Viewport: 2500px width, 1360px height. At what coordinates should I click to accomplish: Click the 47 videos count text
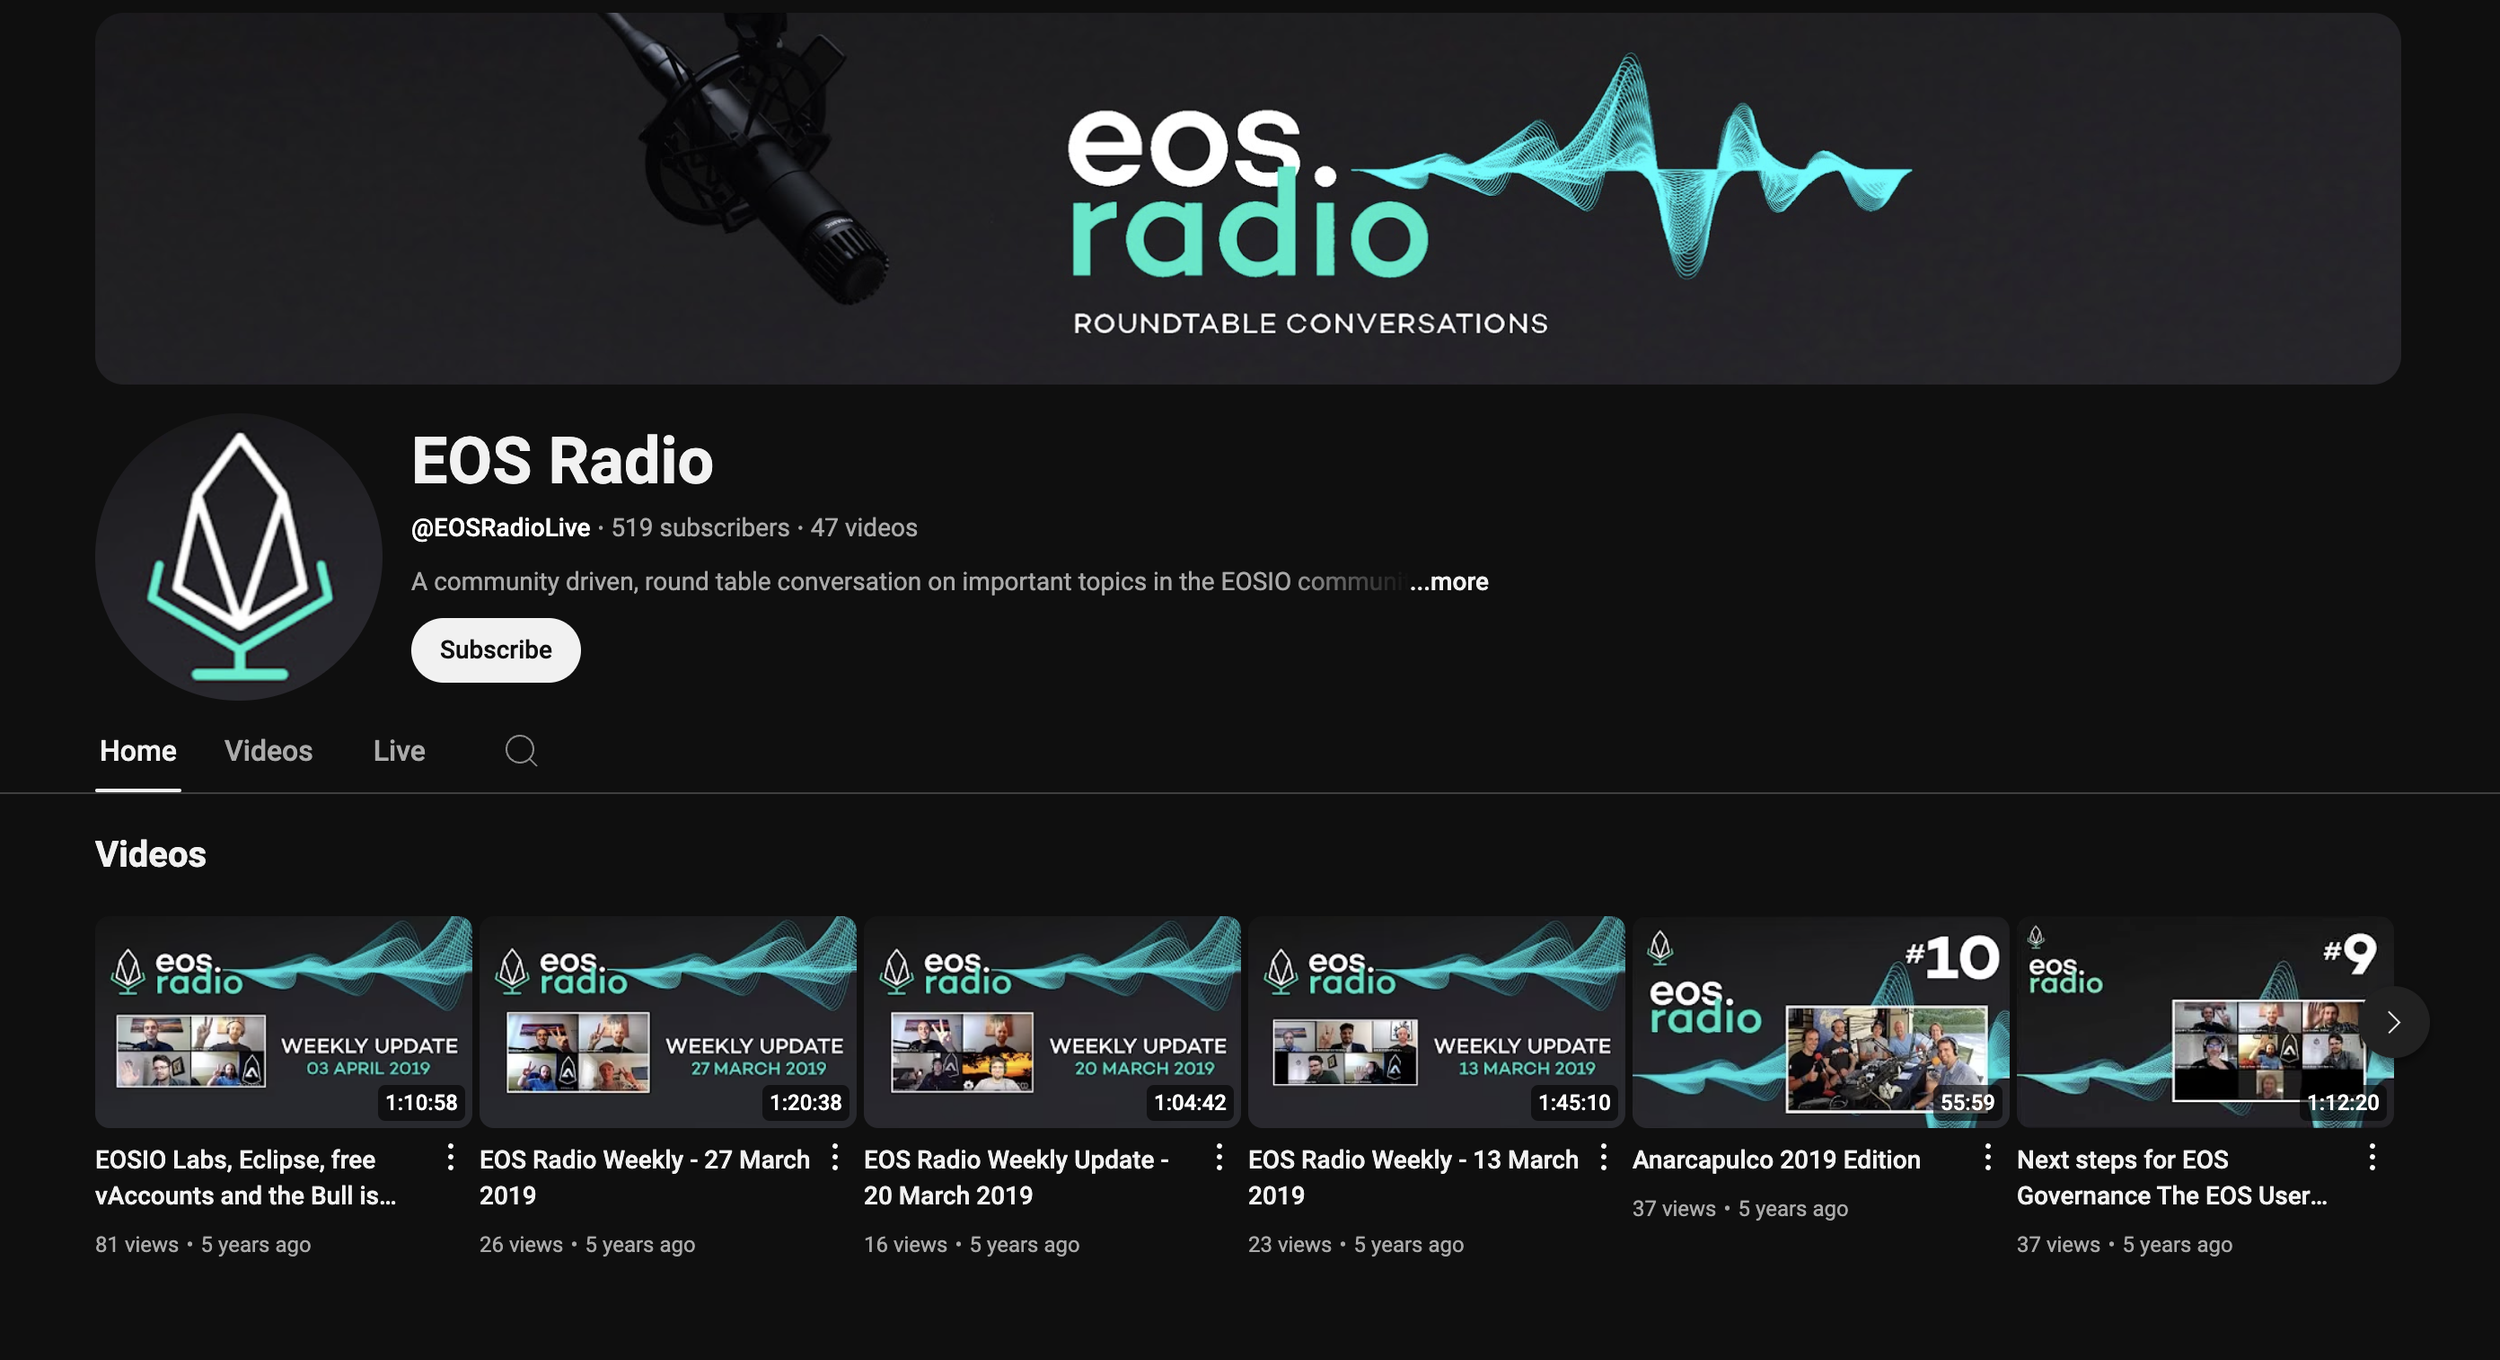[864, 528]
